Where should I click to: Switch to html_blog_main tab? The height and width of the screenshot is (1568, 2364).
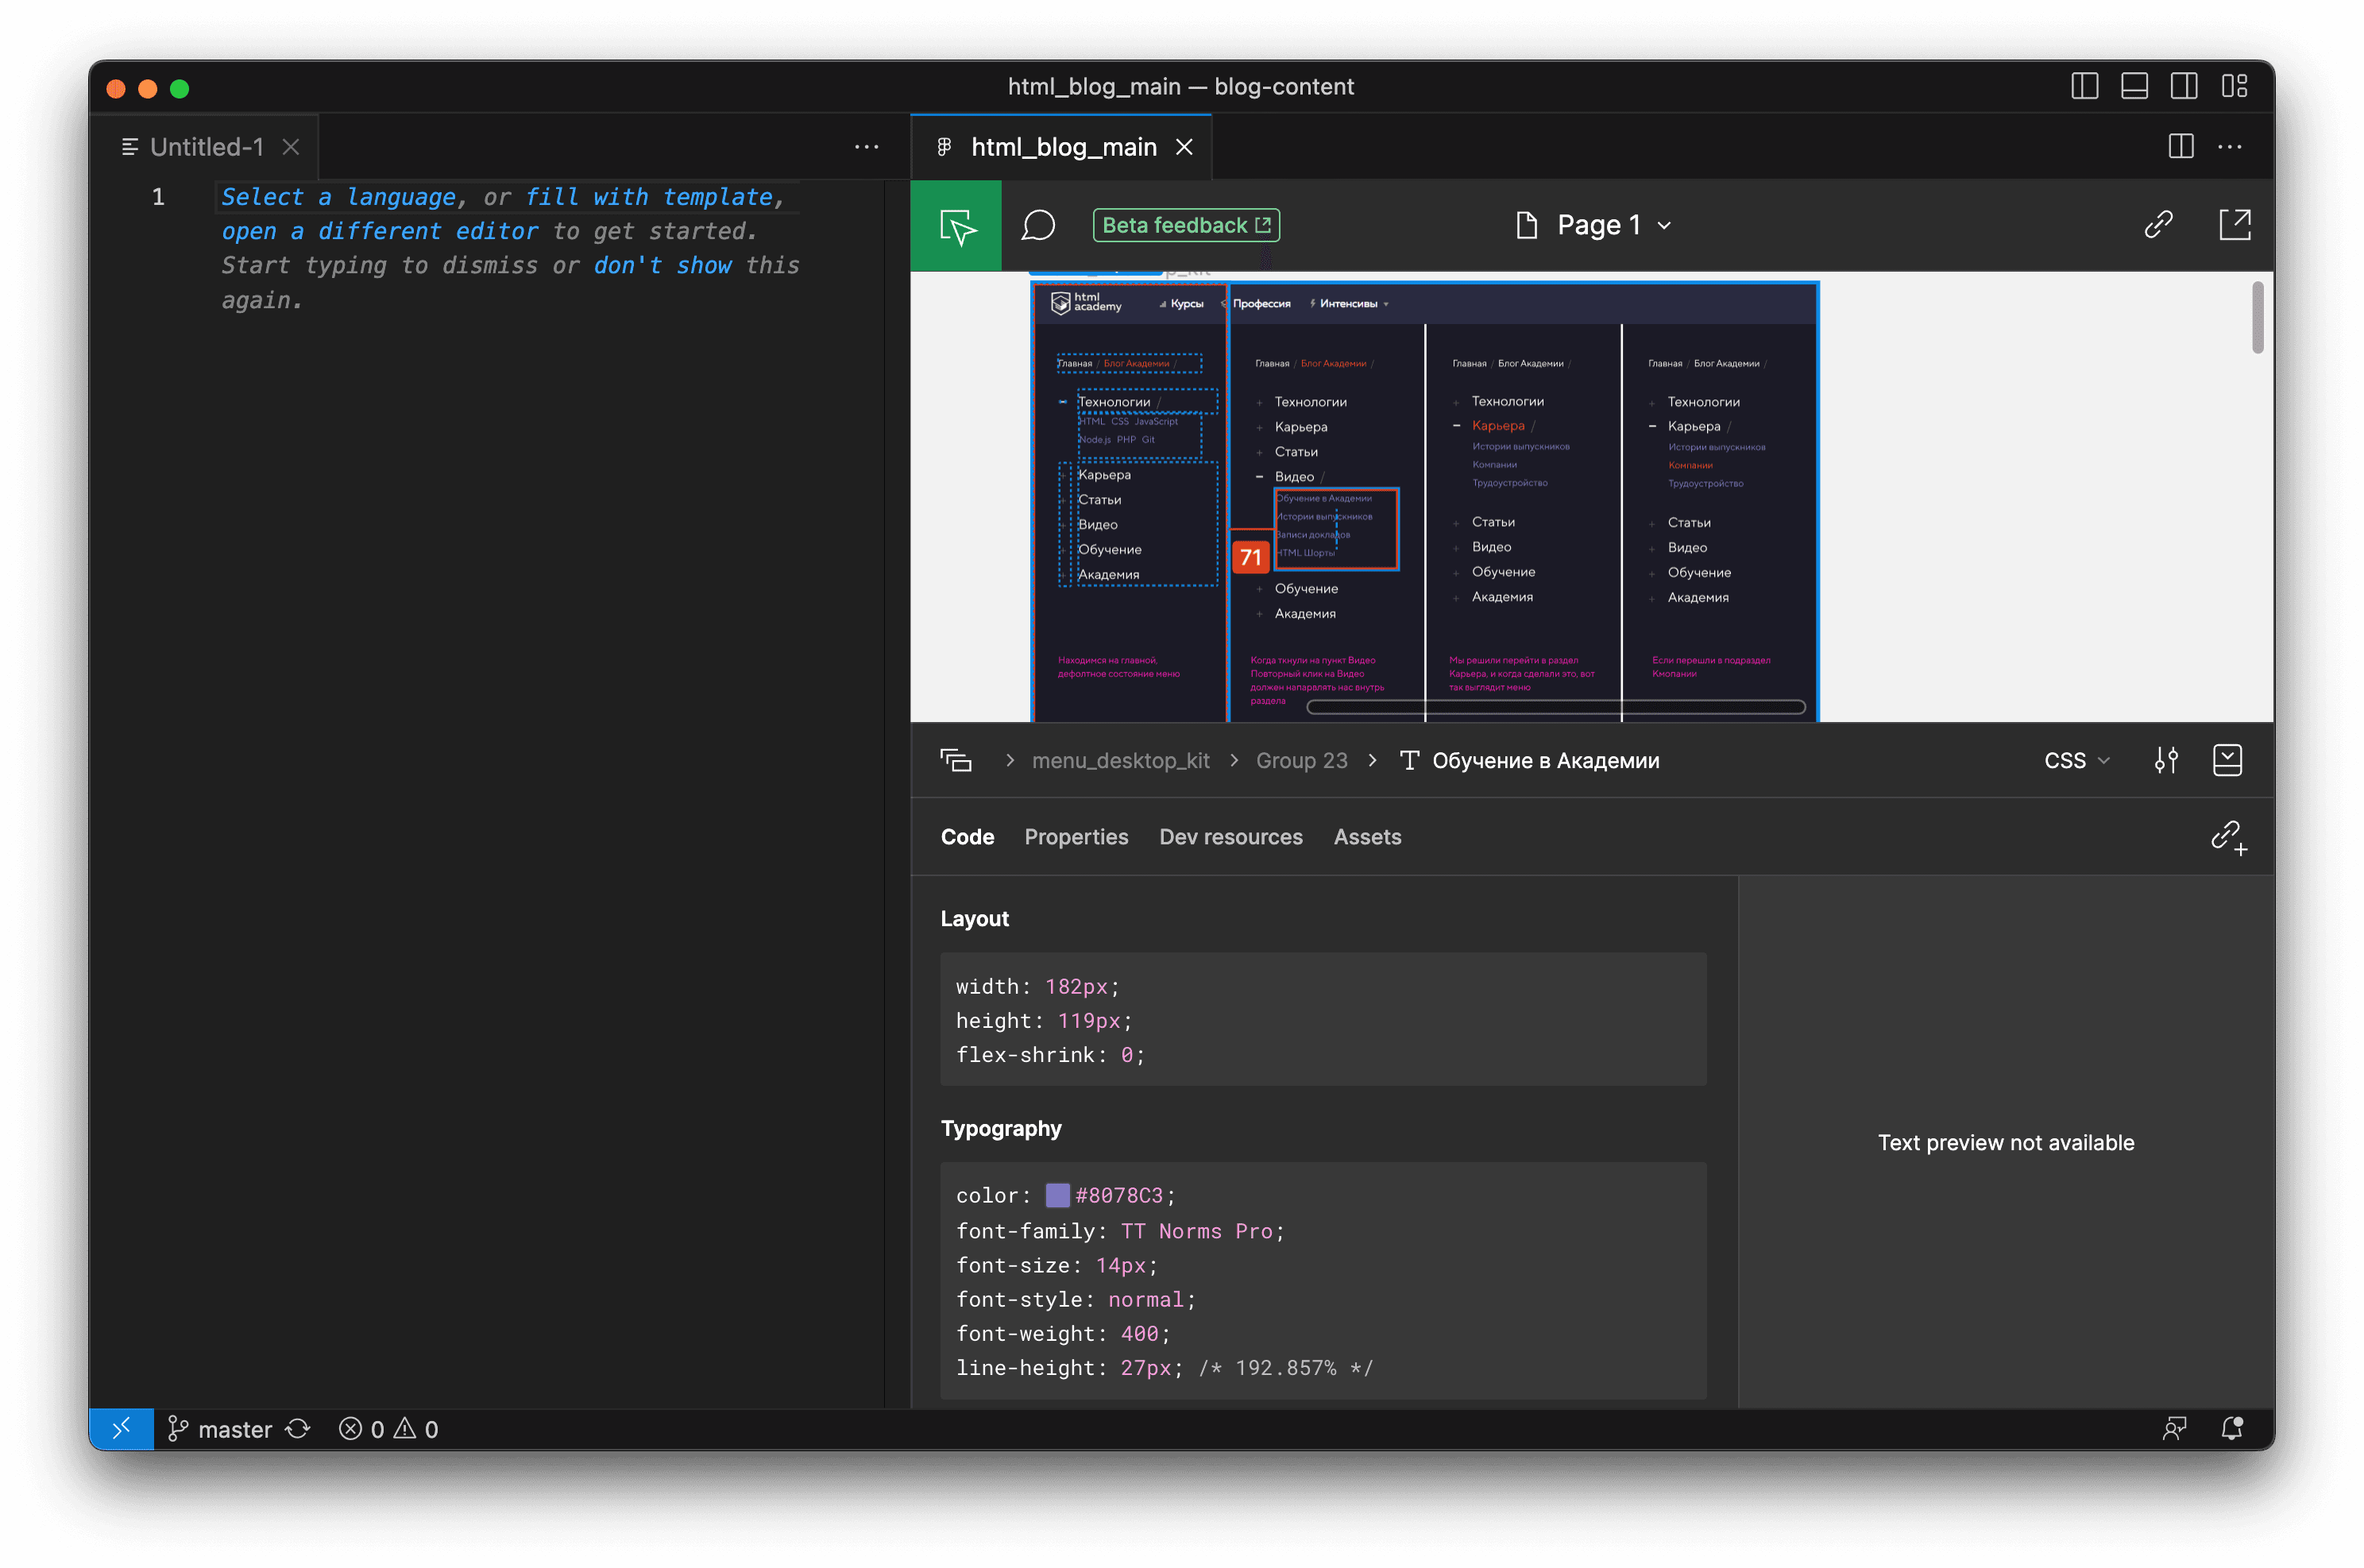pyautogui.click(x=1063, y=147)
